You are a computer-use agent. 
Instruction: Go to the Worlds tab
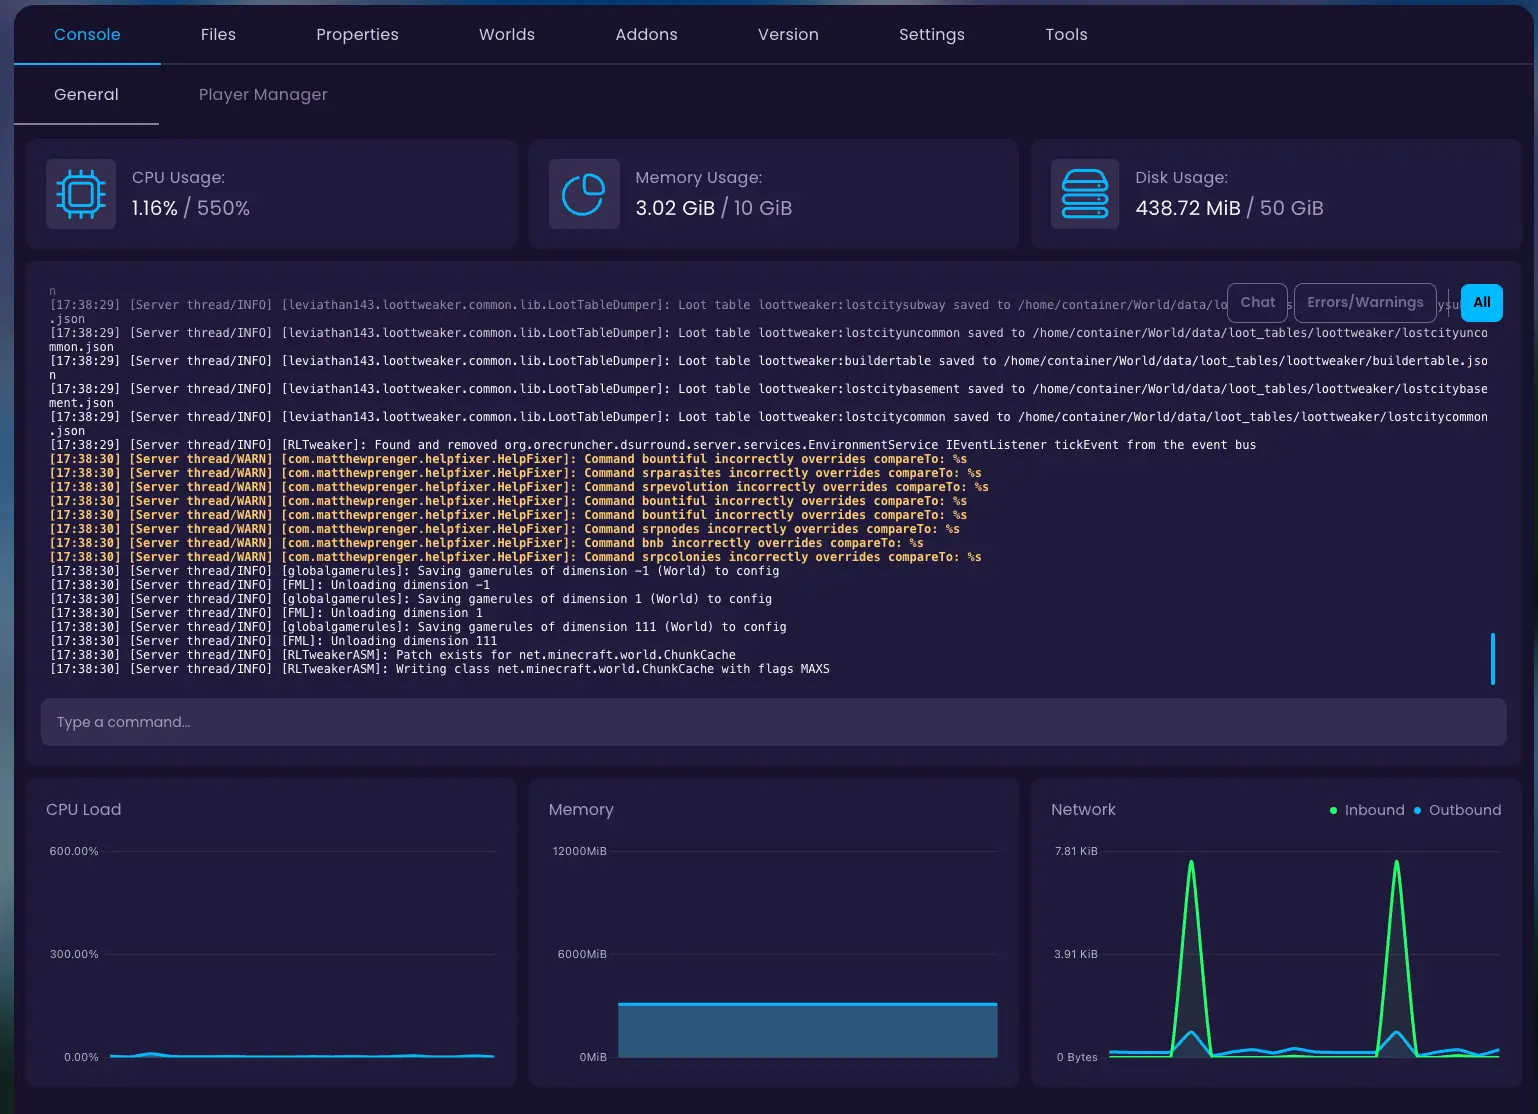(507, 34)
